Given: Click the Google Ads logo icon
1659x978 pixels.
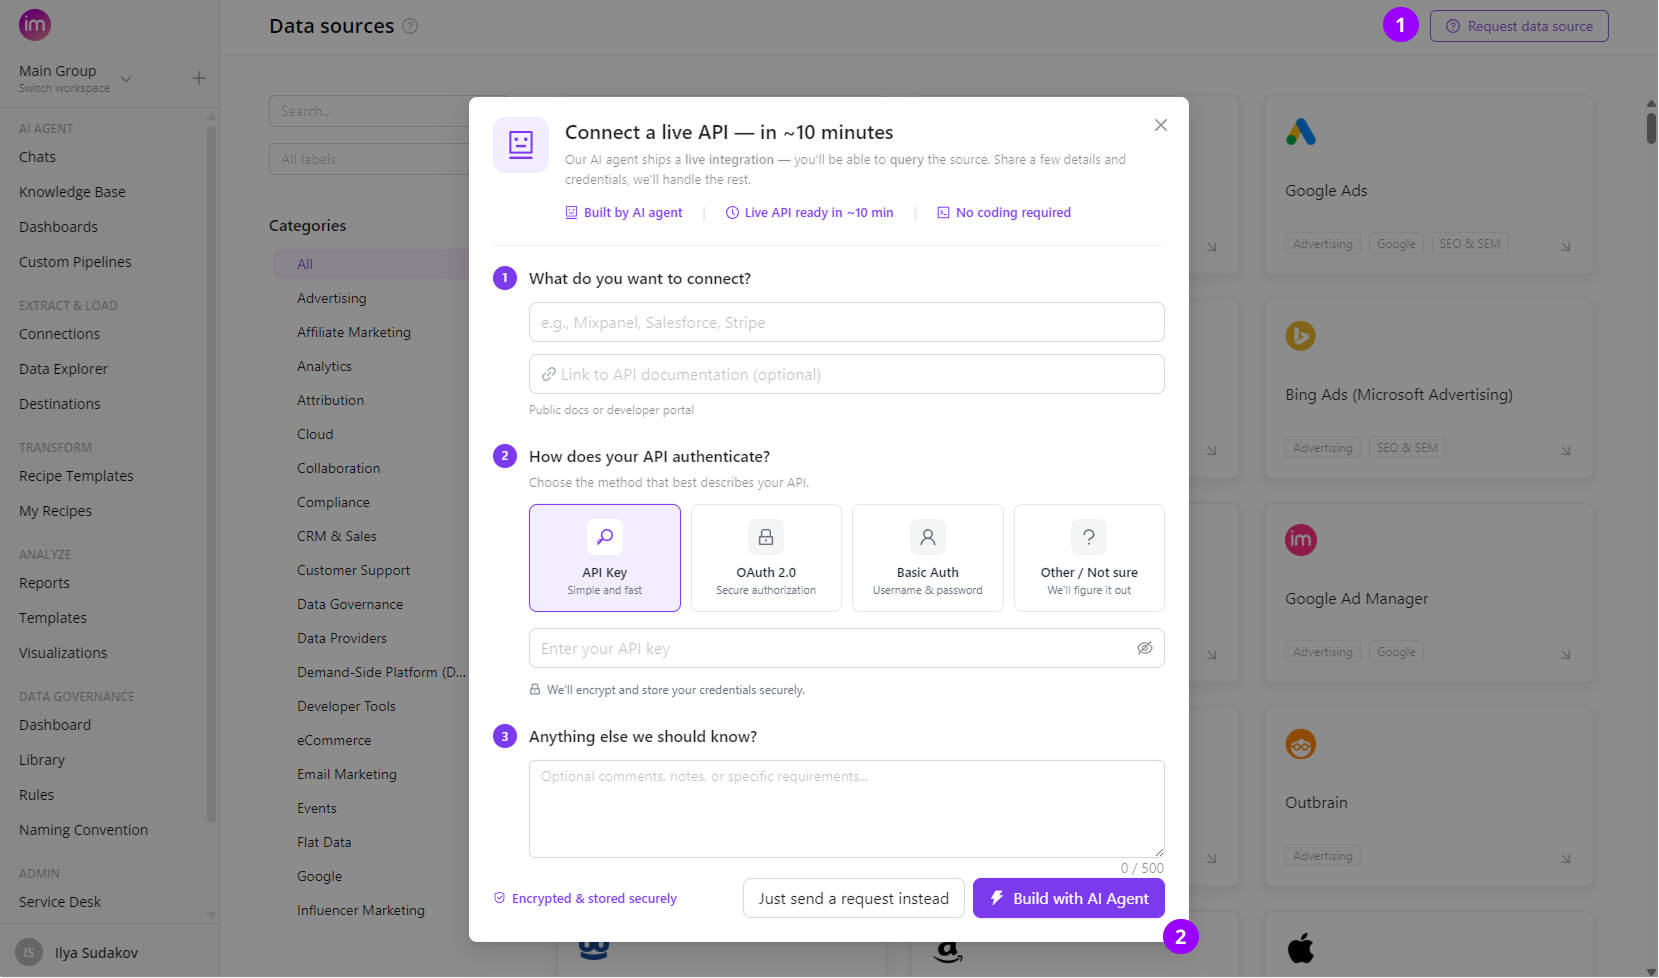Looking at the screenshot, I should point(1301,132).
